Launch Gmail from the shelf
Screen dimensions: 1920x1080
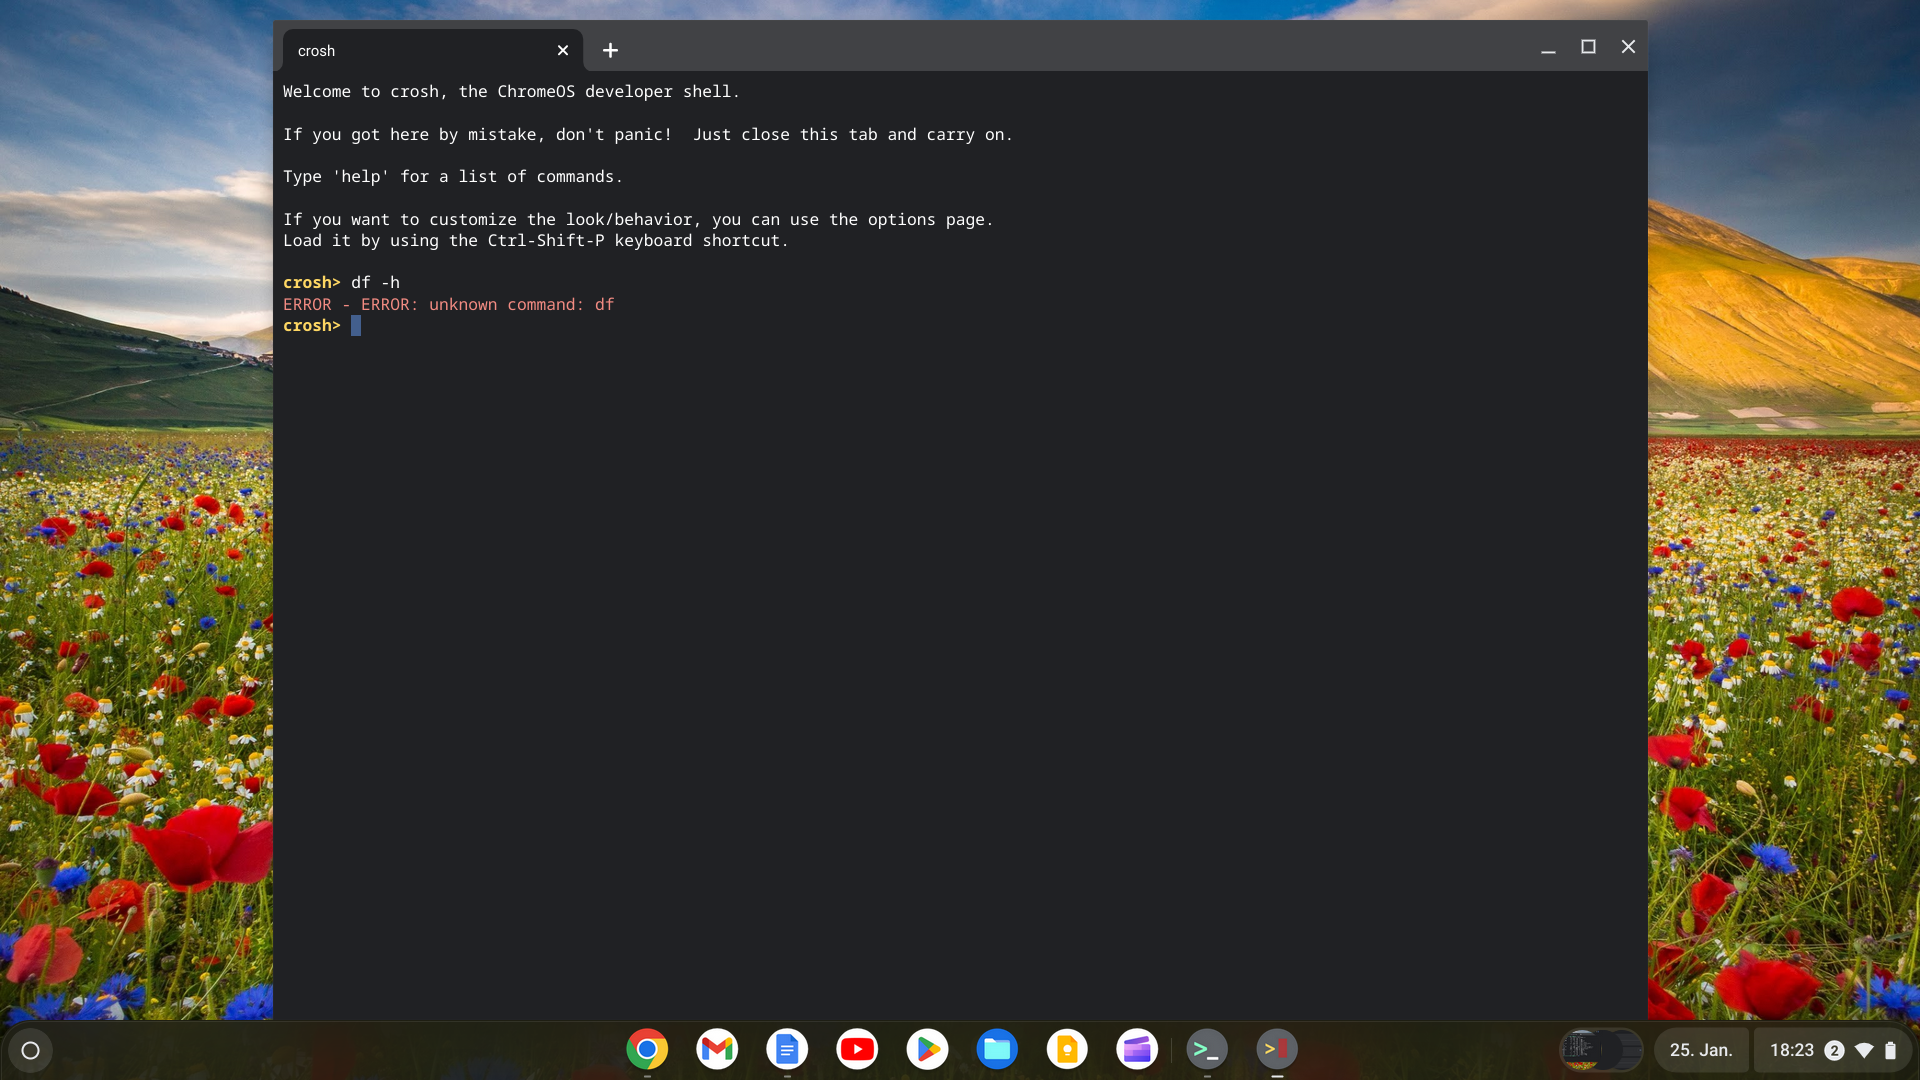click(x=717, y=1049)
